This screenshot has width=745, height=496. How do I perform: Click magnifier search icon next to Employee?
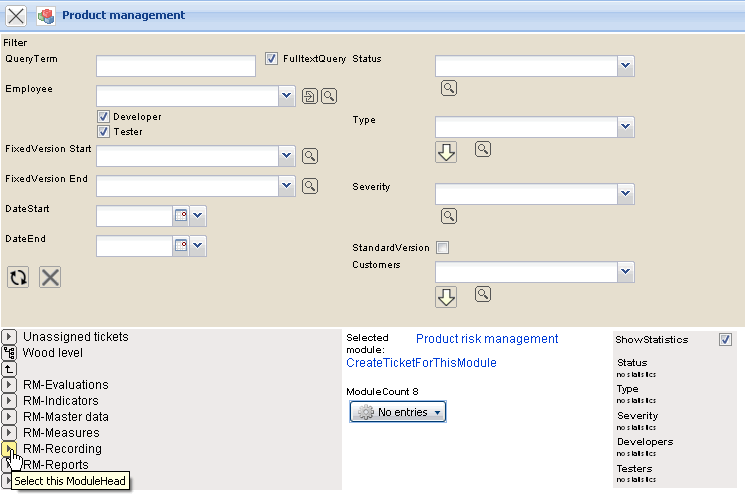pos(328,96)
